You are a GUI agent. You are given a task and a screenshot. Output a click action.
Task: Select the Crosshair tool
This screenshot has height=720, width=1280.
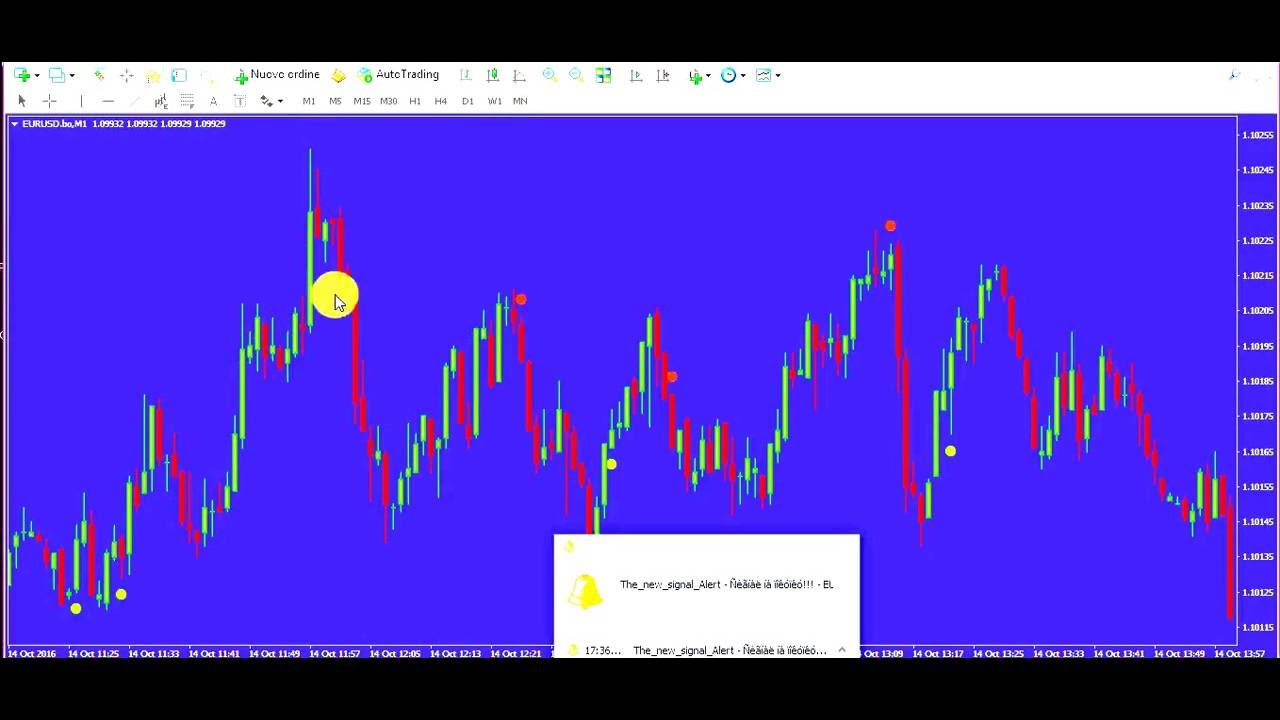[x=49, y=101]
